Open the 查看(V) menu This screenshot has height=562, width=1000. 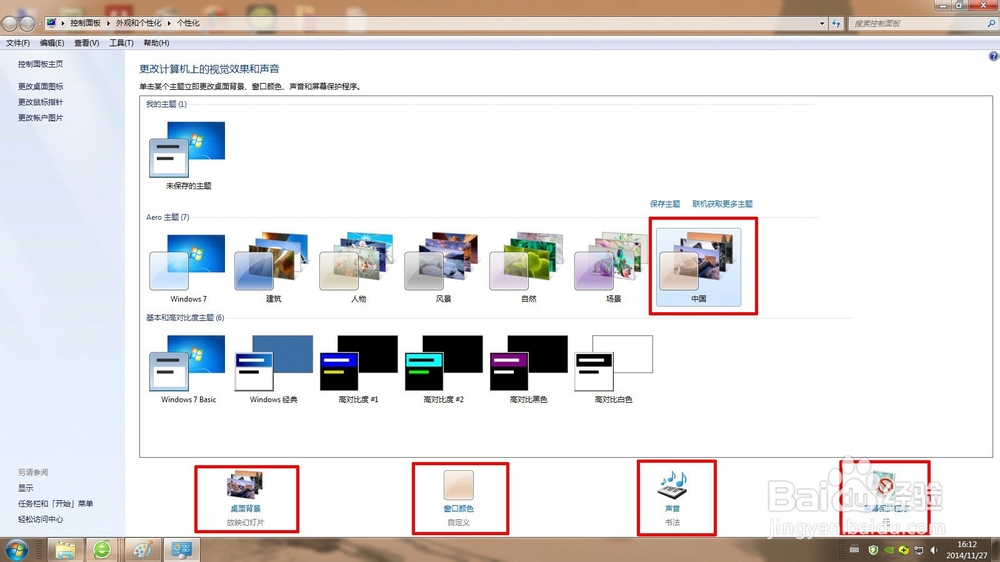click(86, 43)
